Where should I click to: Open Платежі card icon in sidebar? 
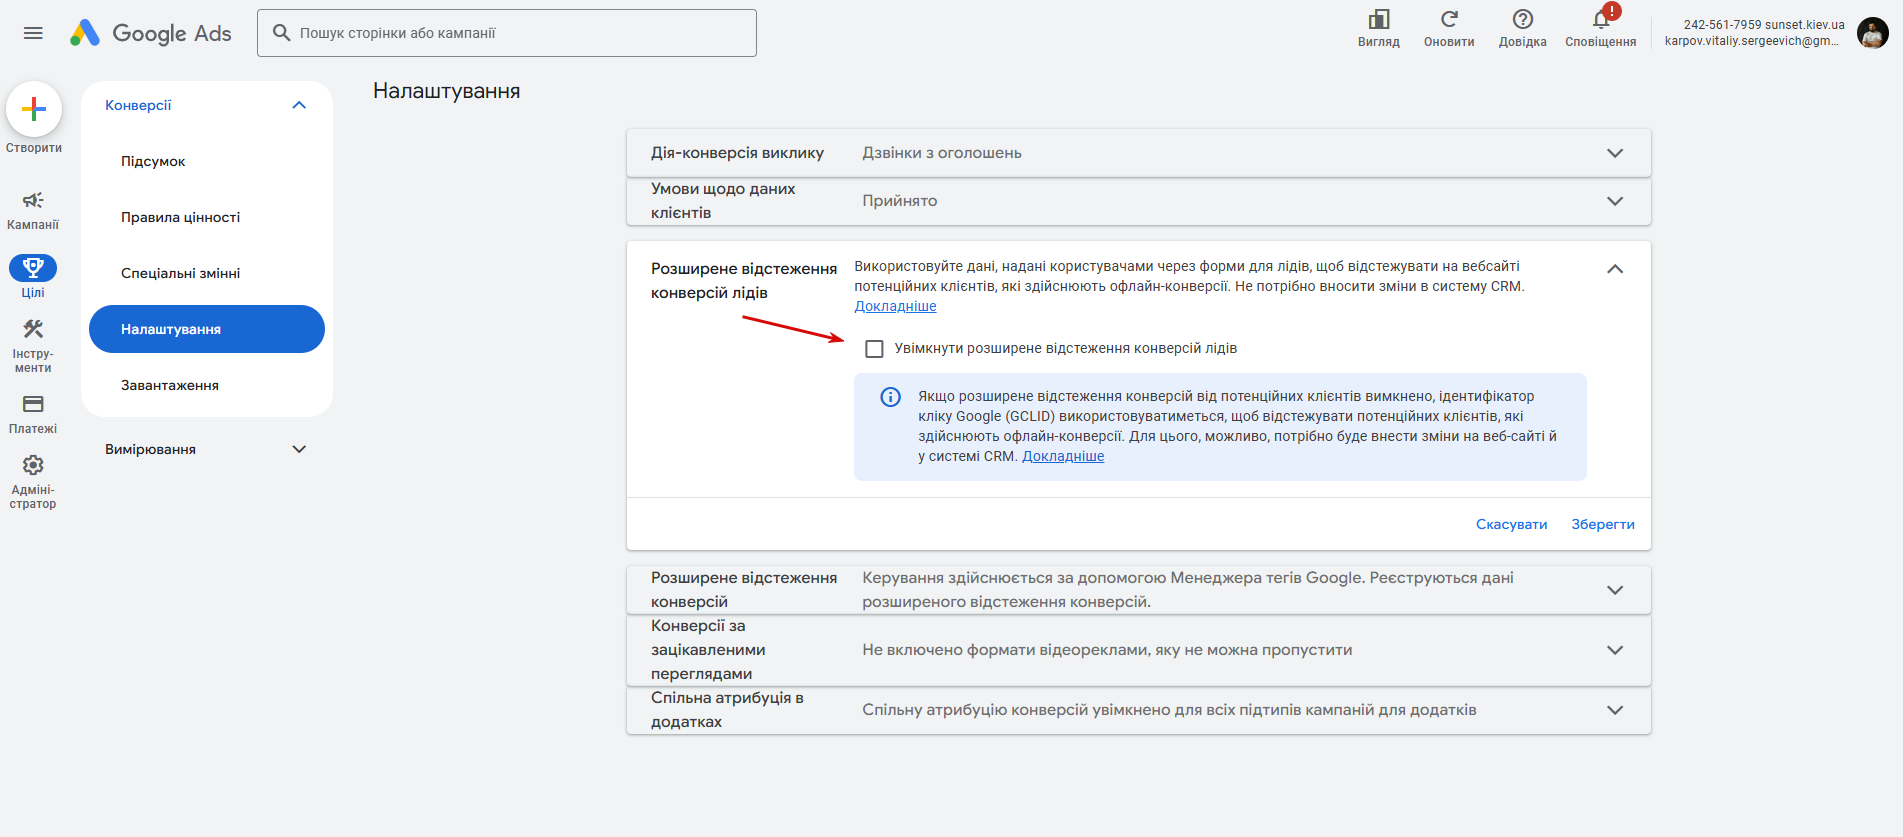click(x=33, y=405)
